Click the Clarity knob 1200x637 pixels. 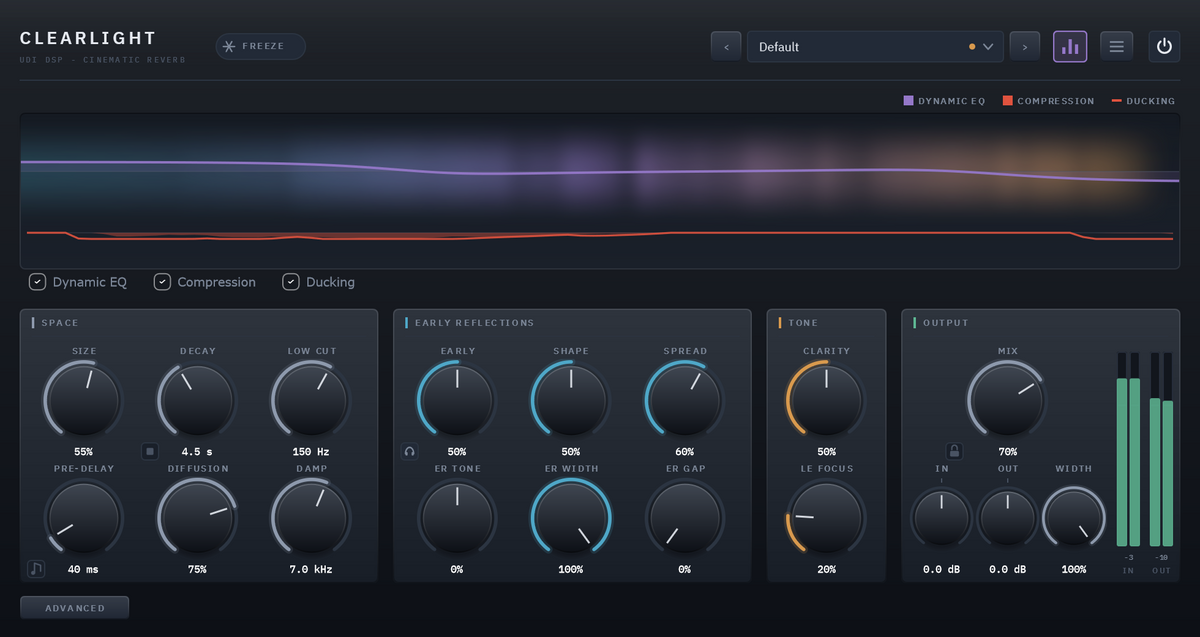pos(826,399)
